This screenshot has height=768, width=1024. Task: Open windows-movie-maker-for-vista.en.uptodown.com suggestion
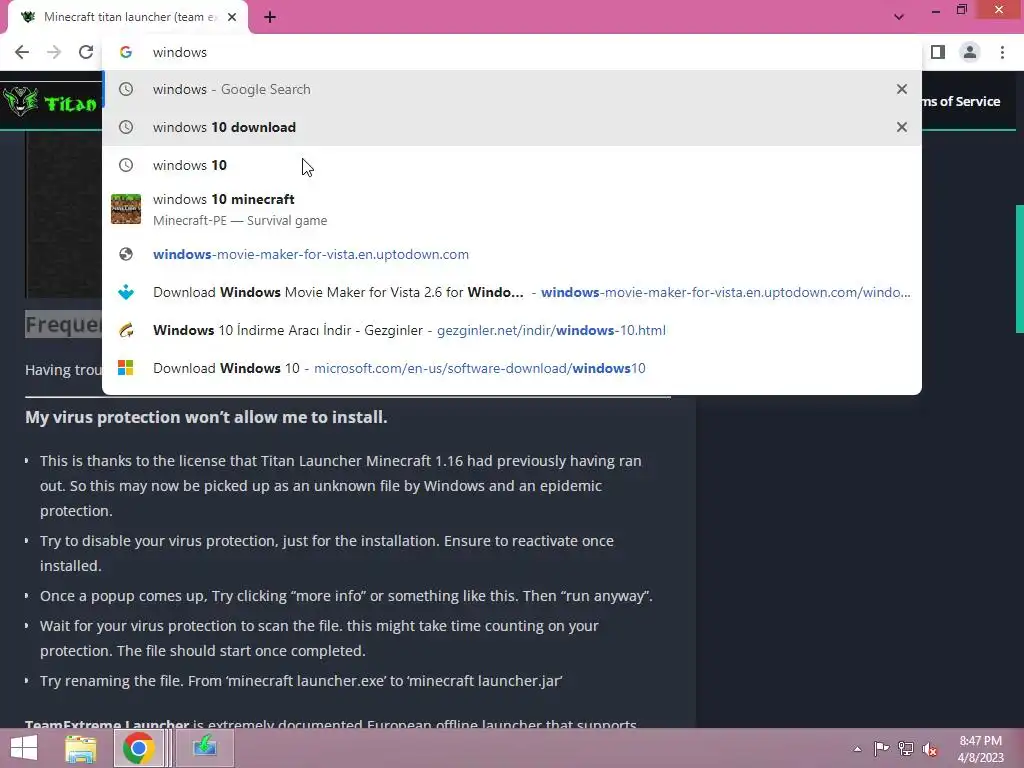tap(512, 254)
